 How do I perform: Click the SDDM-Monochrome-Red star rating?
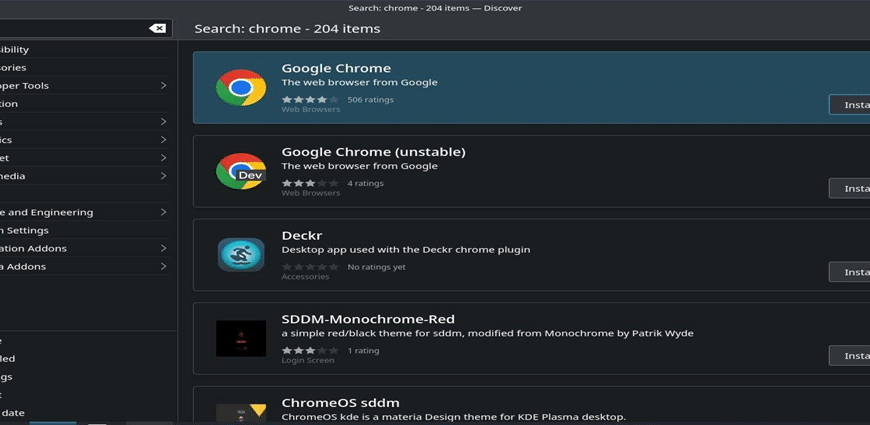(x=310, y=351)
